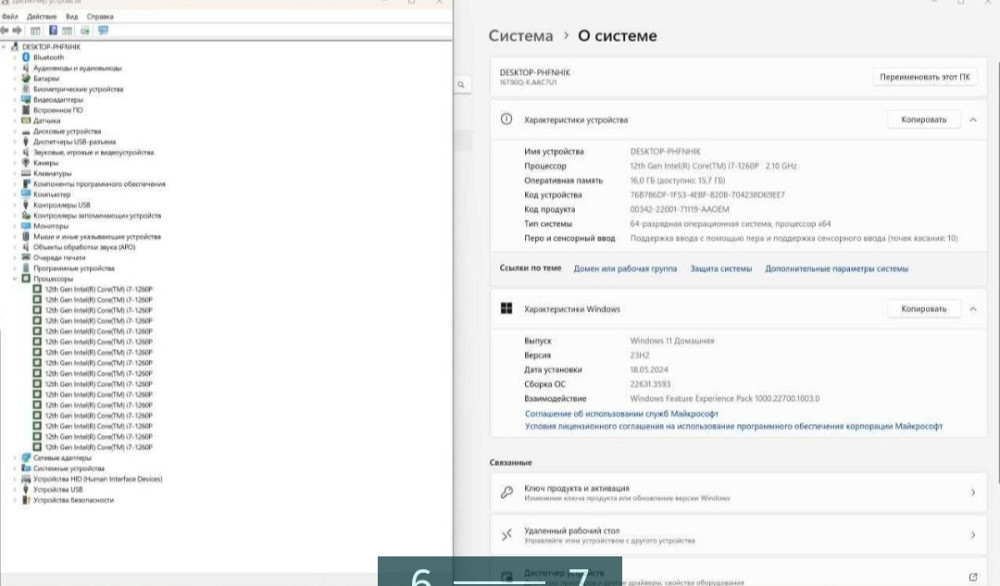Viewport: 1000px width, 586px height.
Task: Collapse the Характеристики Windows section chevron
Action: [972, 309]
